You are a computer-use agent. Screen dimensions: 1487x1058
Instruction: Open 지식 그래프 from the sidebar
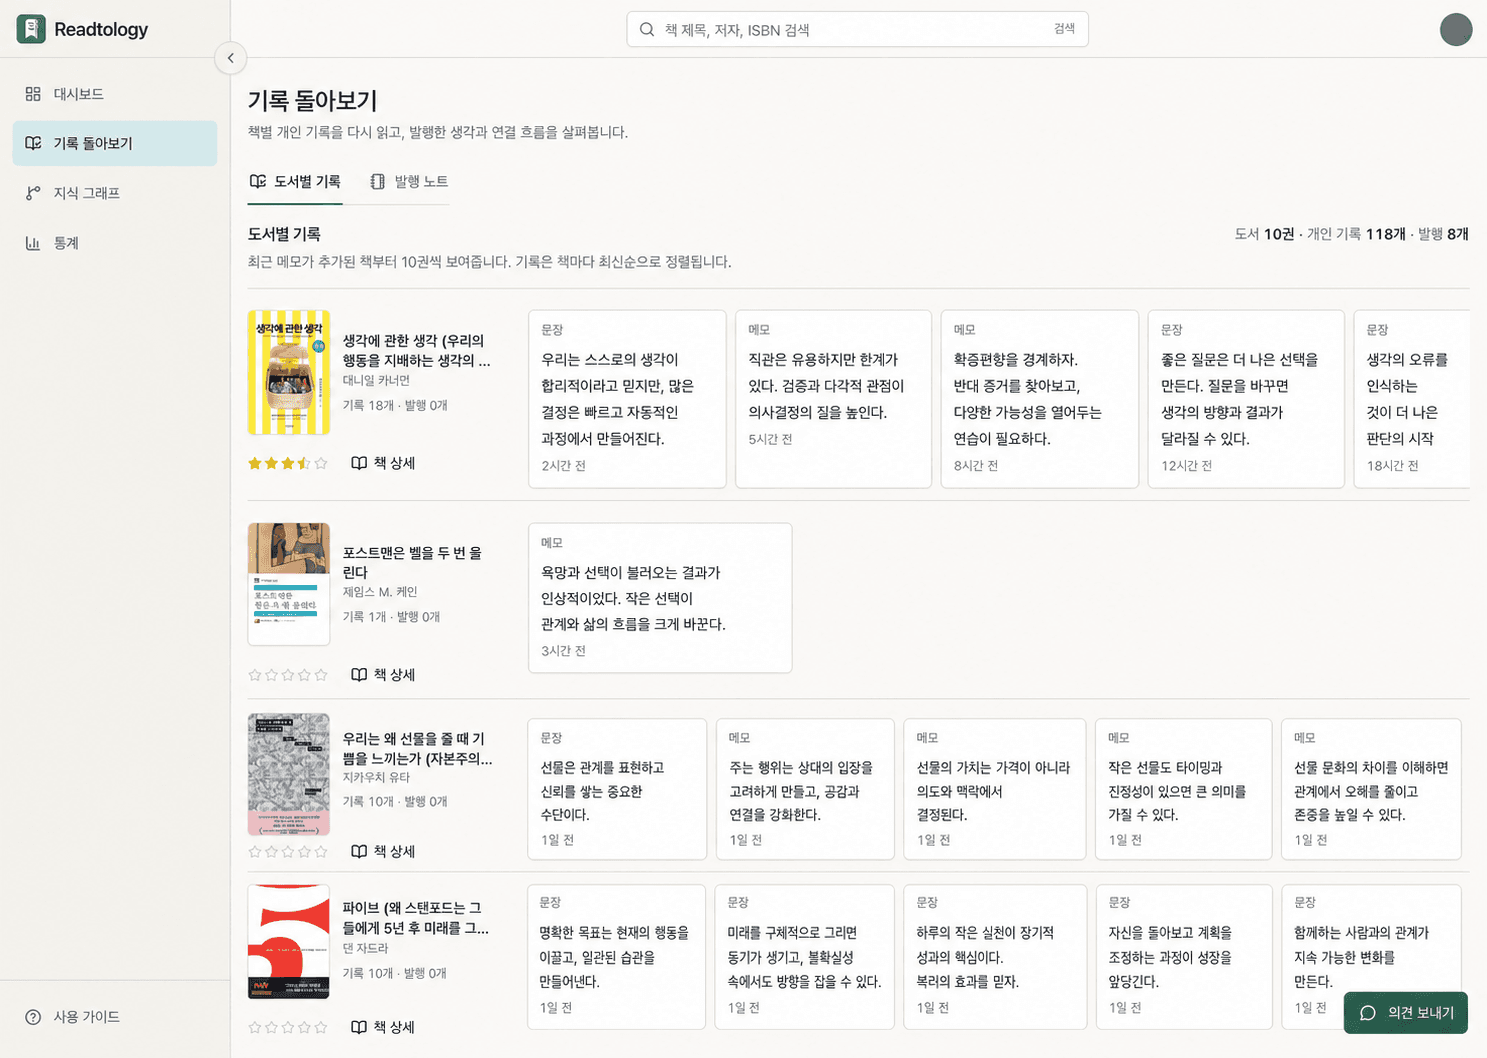pyautogui.click(x=115, y=193)
